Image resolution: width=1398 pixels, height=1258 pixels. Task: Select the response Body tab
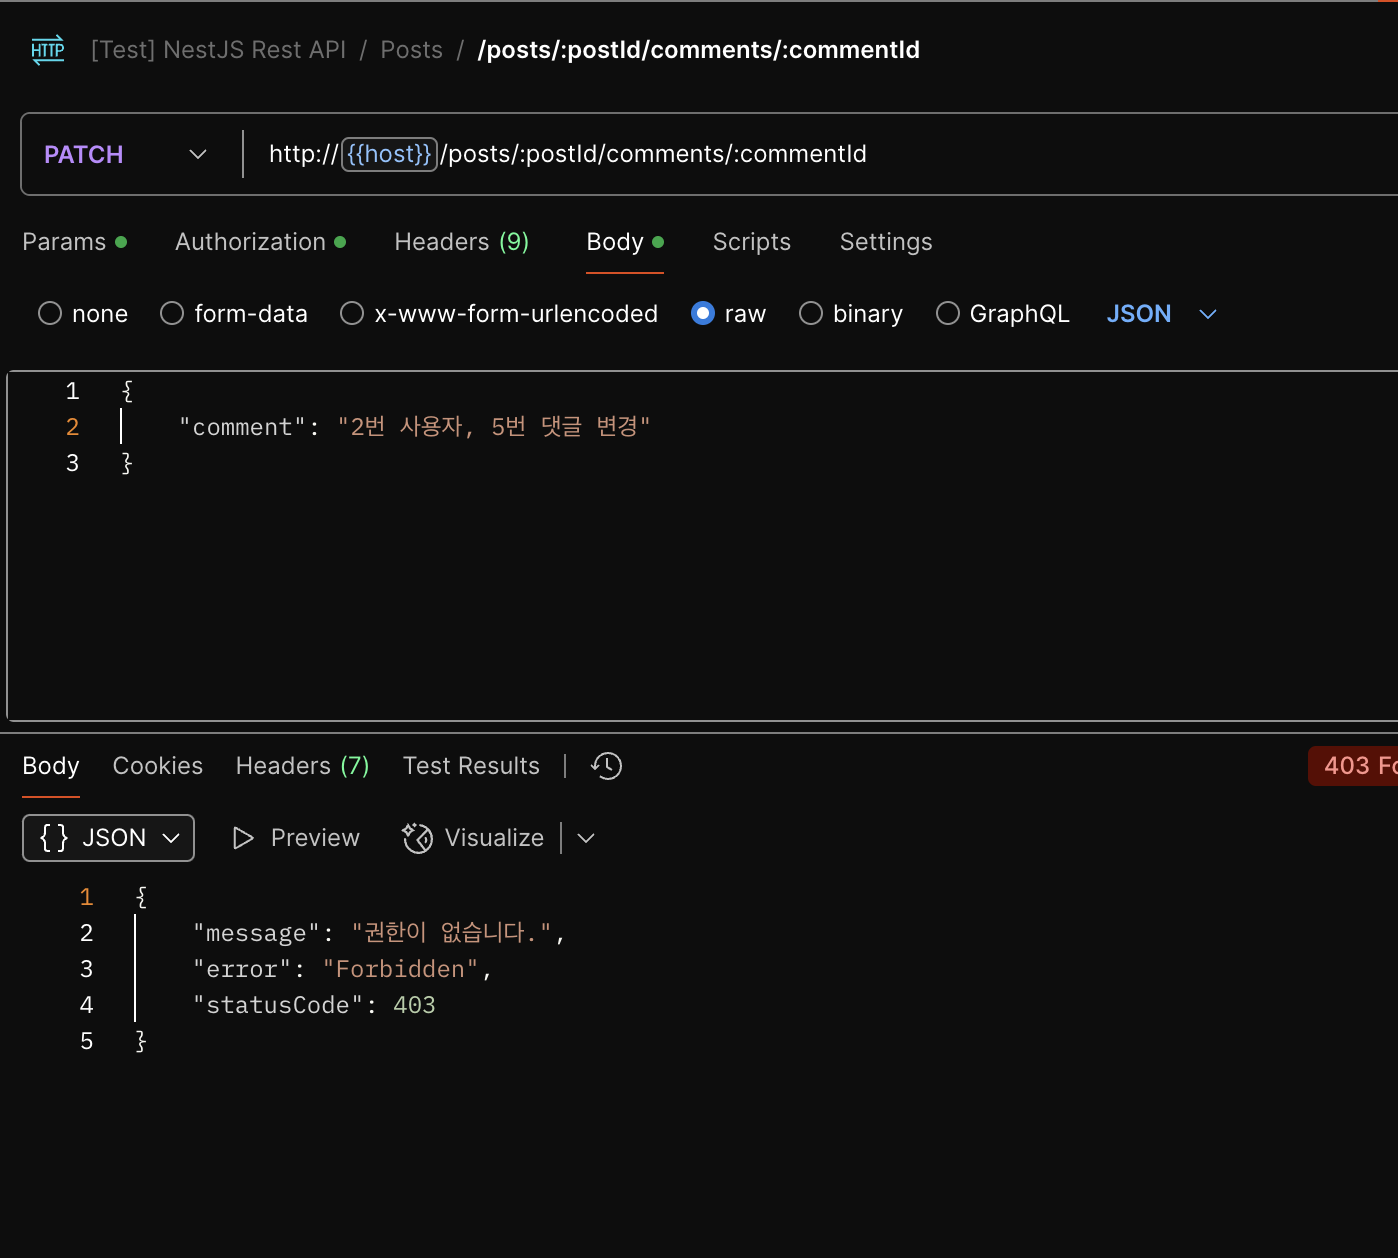tap(51, 766)
